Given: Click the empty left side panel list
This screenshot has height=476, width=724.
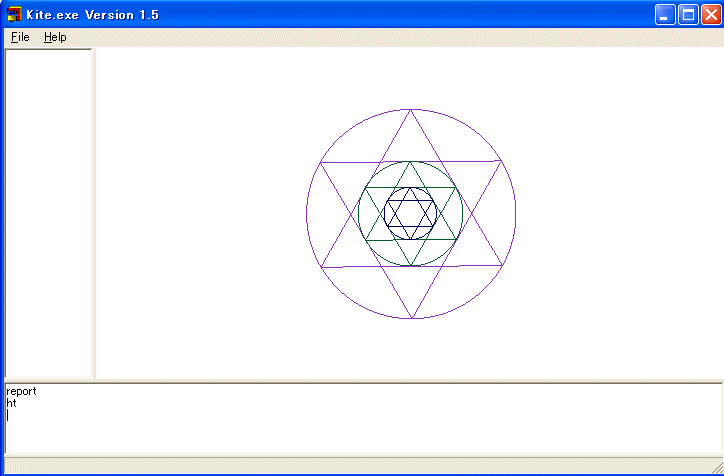Looking at the screenshot, I should pos(48,213).
